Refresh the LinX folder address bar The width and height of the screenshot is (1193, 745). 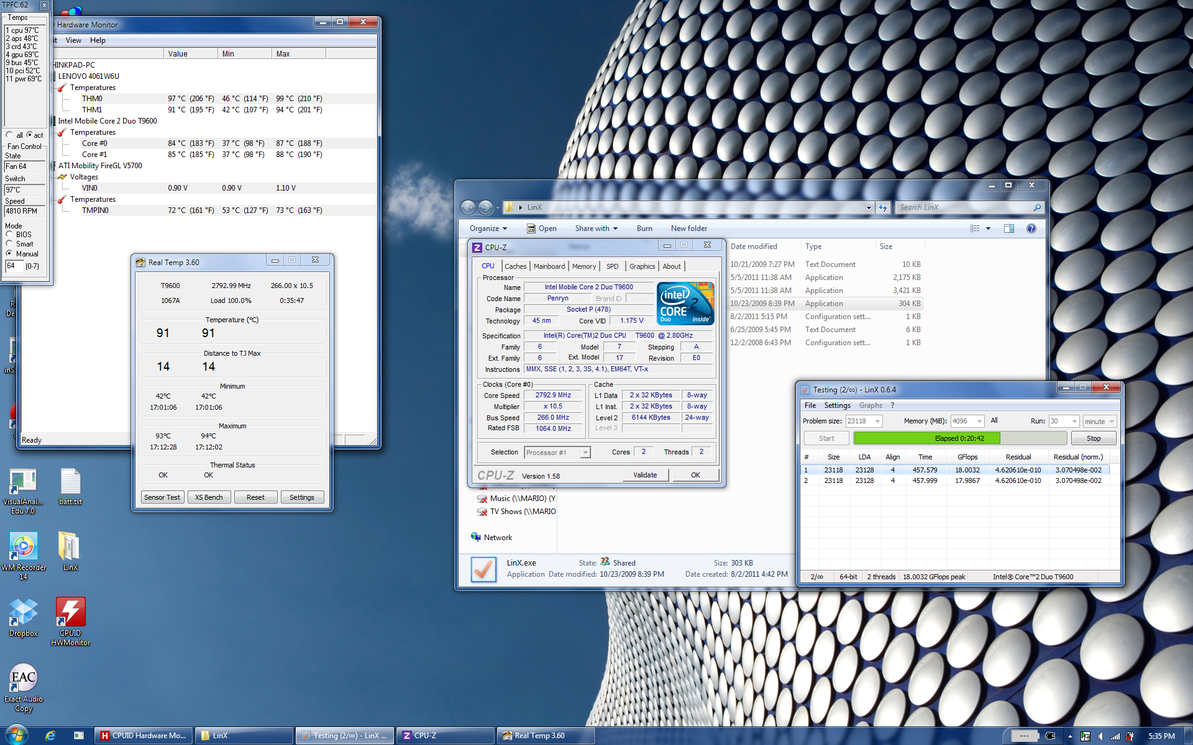click(x=883, y=207)
